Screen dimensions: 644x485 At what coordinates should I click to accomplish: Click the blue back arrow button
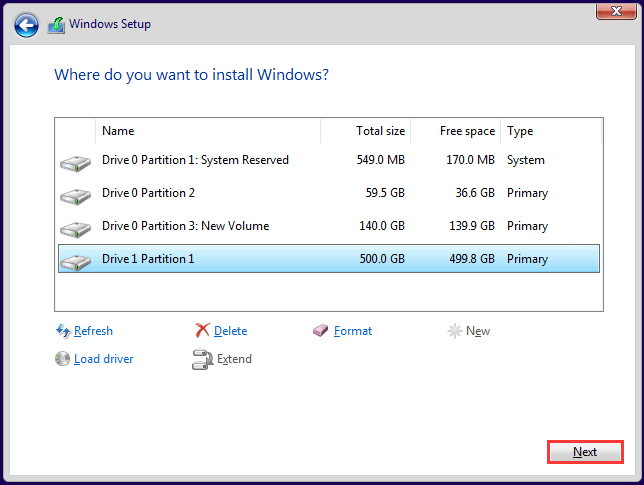coord(26,25)
